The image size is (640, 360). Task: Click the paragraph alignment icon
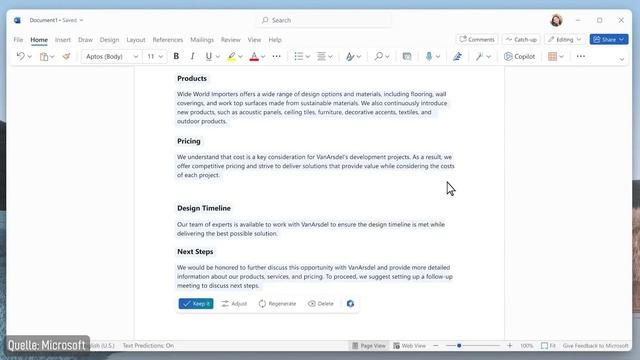tap(322, 56)
